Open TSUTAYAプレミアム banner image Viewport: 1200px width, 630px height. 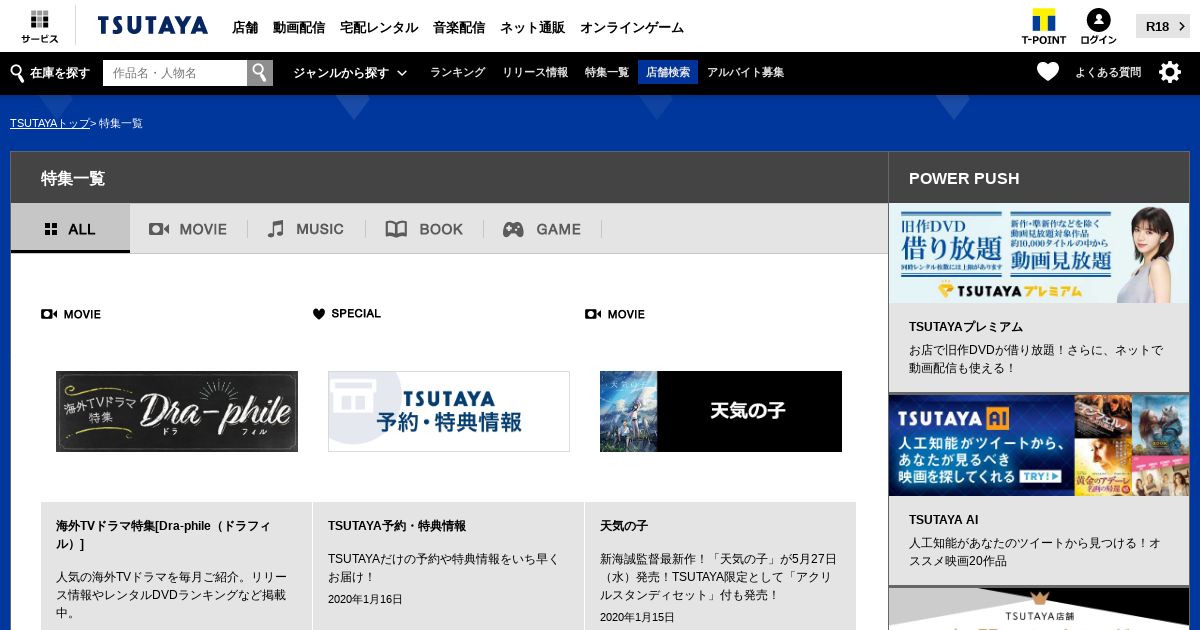point(1039,253)
